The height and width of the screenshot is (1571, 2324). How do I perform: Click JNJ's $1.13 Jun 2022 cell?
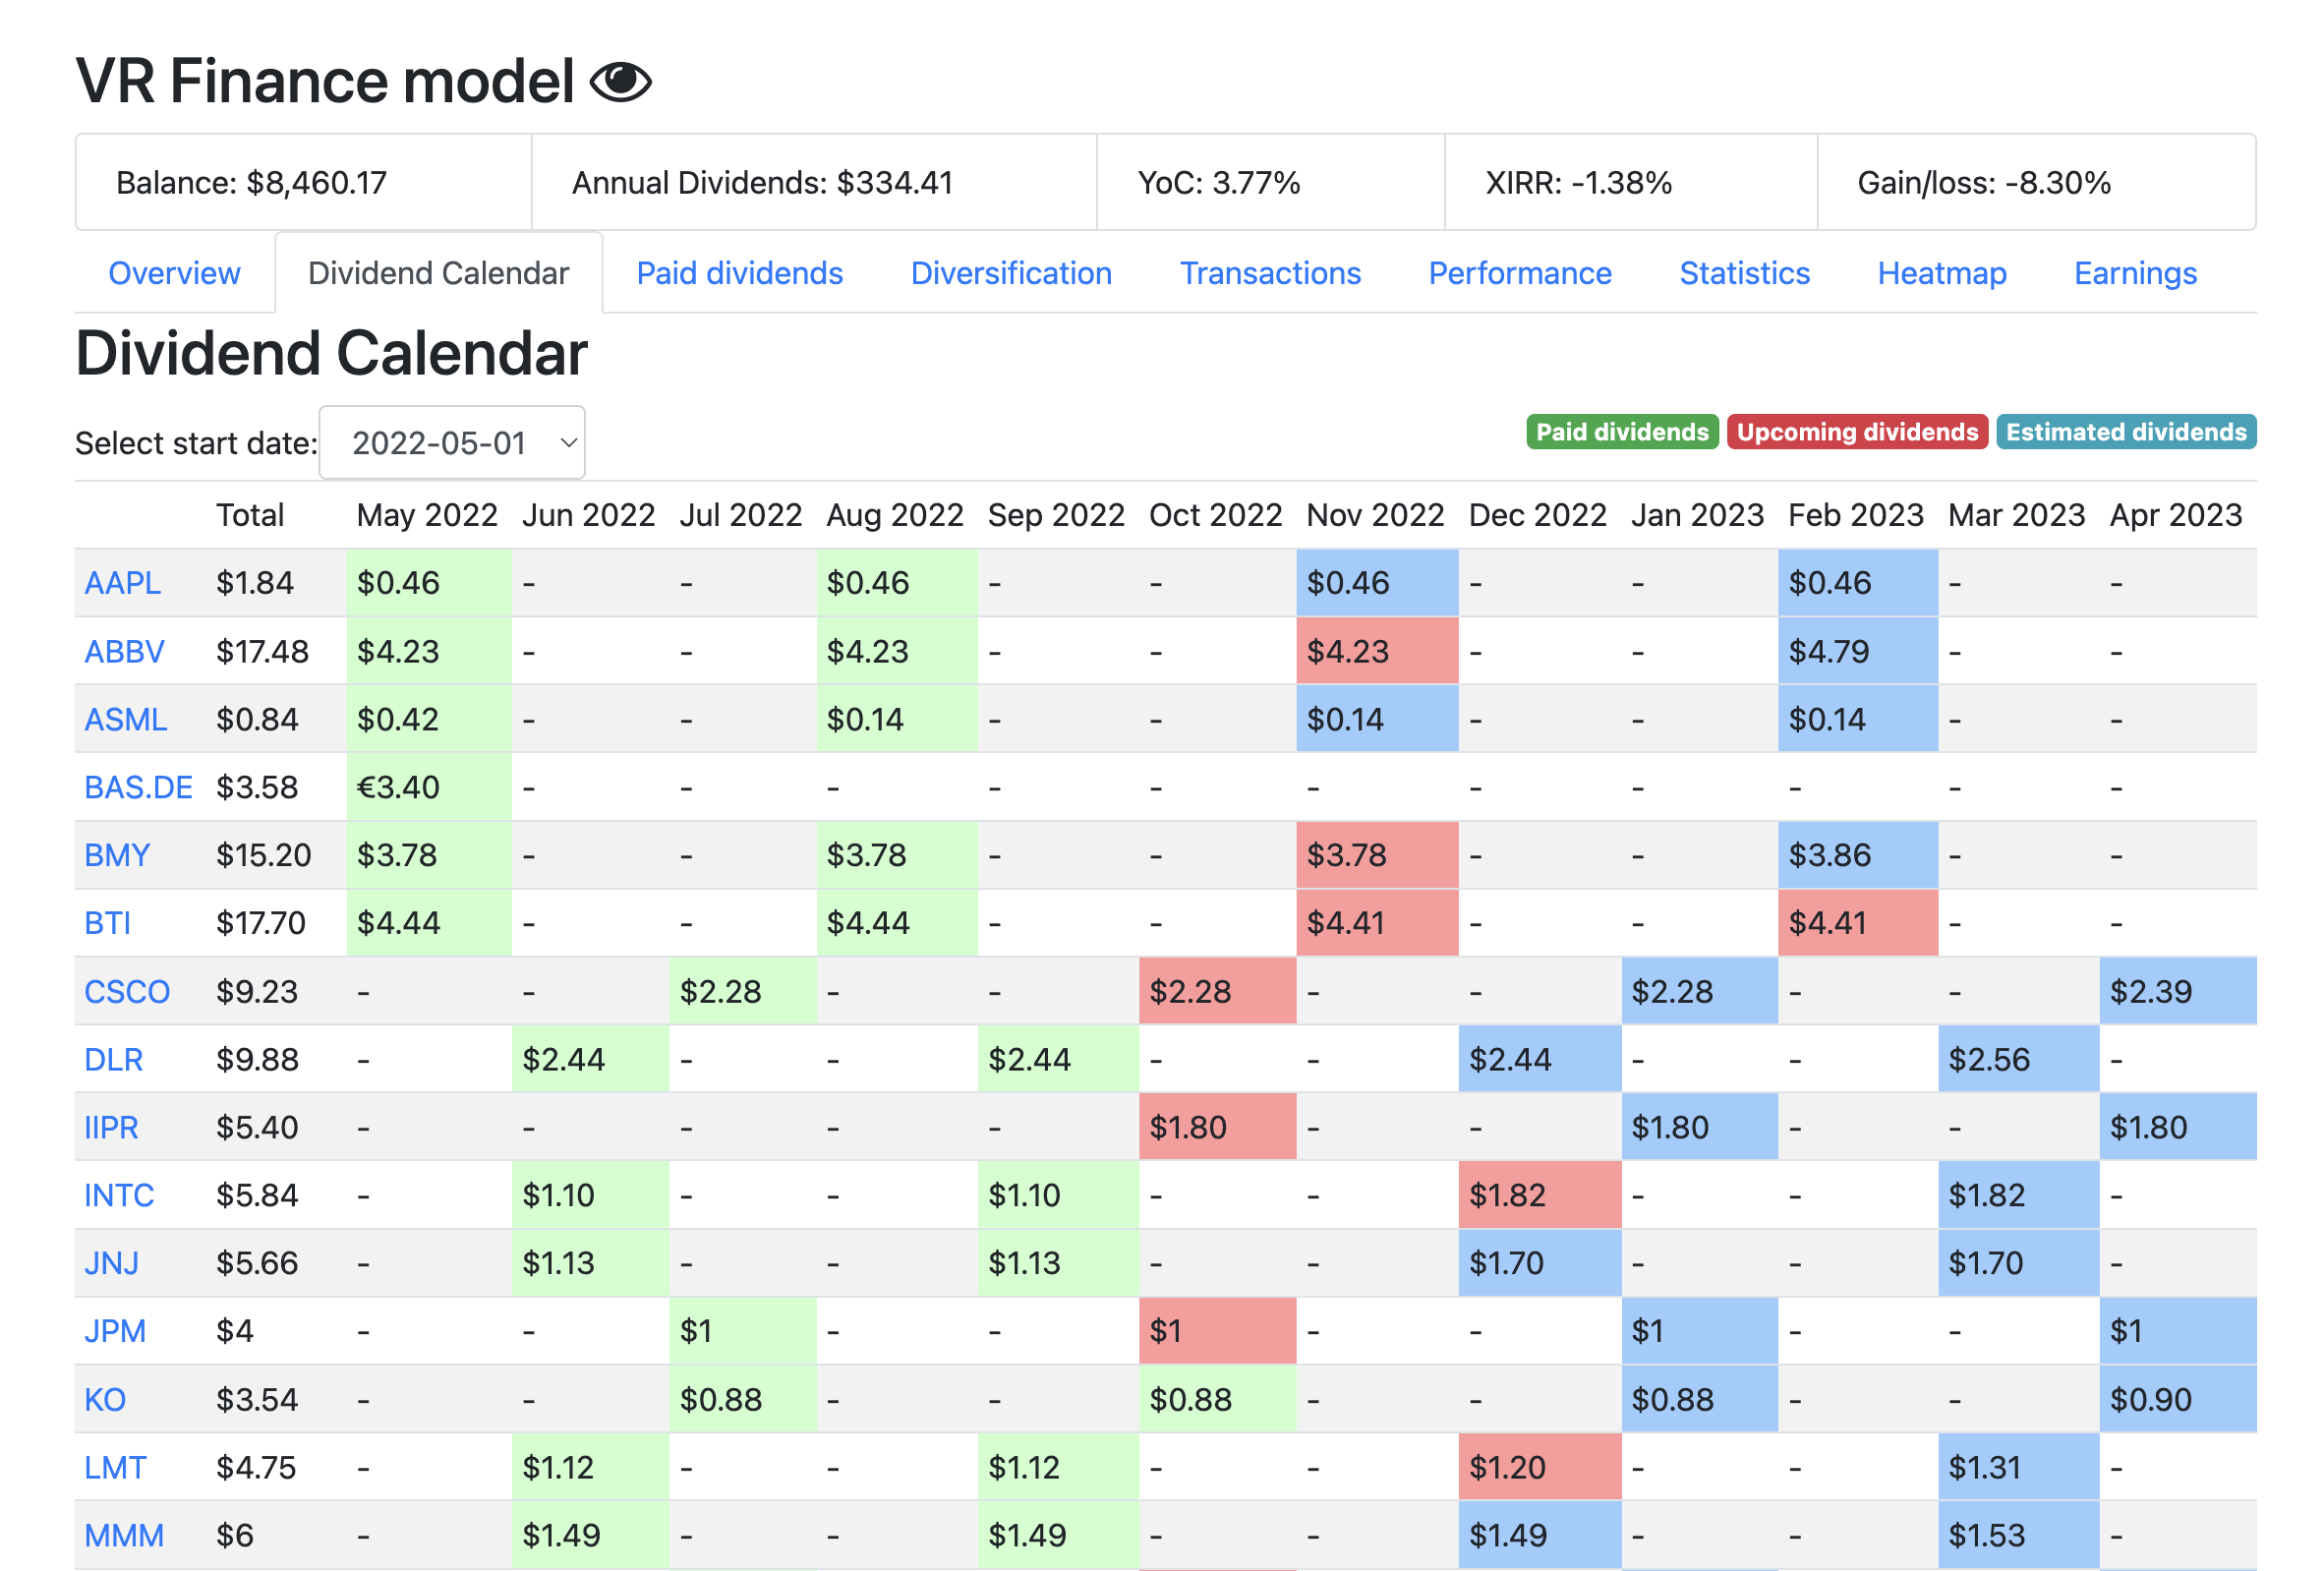(x=590, y=1263)
